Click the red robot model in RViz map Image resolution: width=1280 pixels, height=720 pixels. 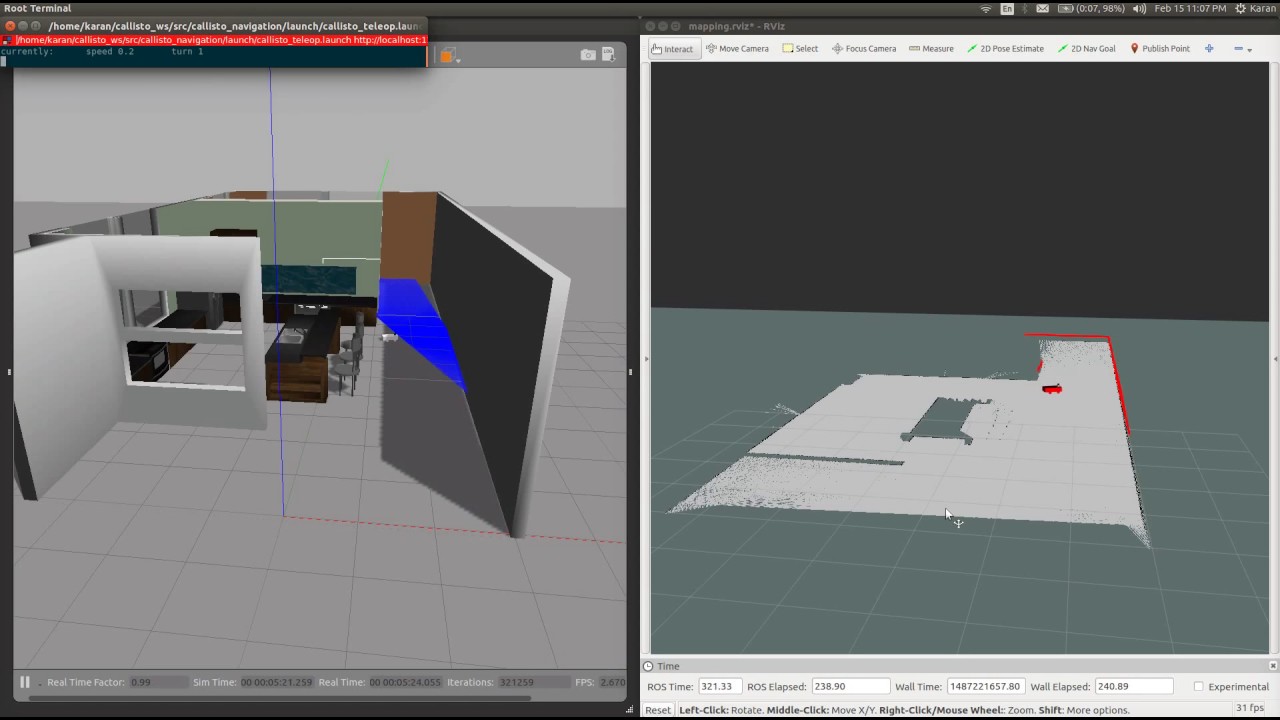tap(1051, 389)
